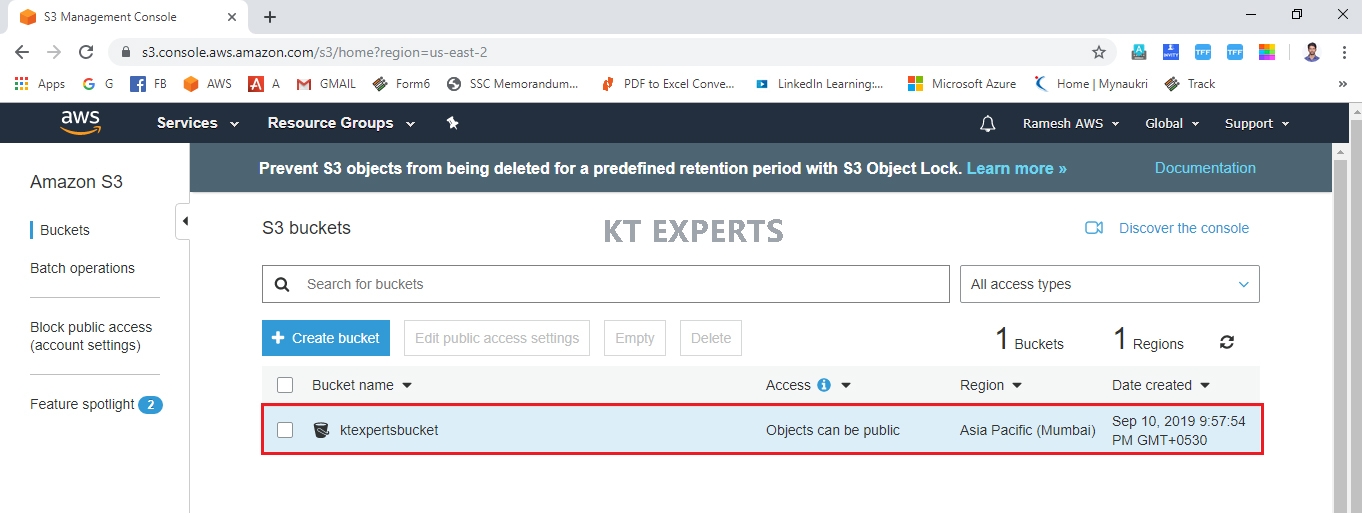Bookmark this page with the star icon
This screenshot has width=1362, height=513.
[x=1099, y=52]
